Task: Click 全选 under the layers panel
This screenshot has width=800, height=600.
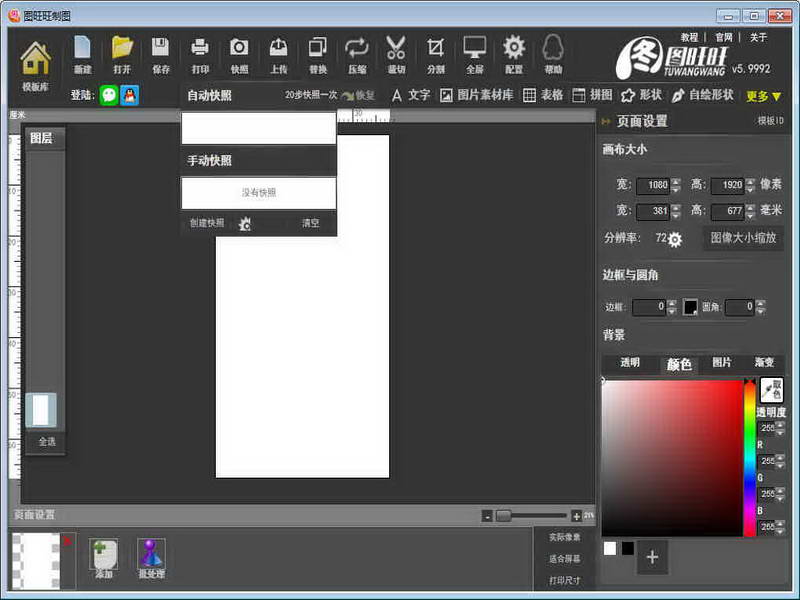Action: tap(47, 442)
